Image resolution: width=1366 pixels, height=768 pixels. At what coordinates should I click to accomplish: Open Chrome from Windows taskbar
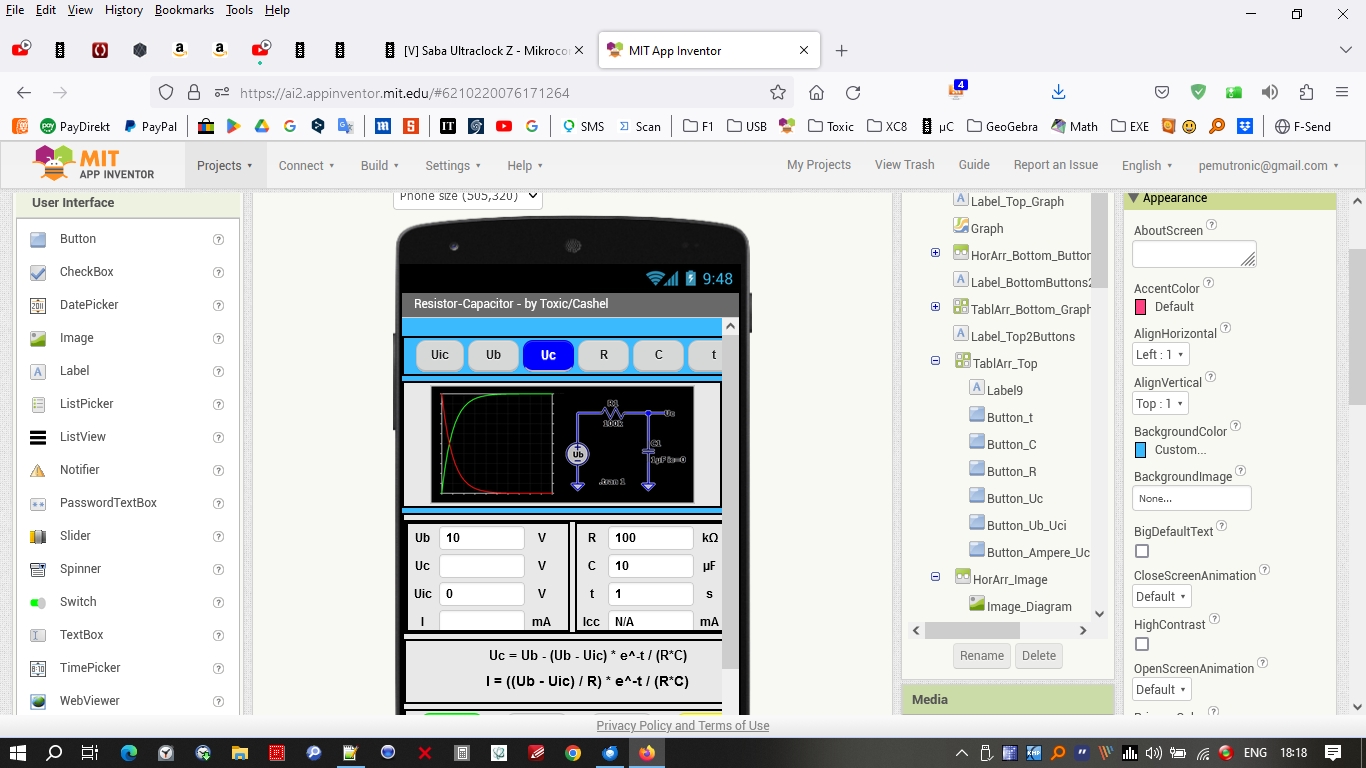click(573, 753)
